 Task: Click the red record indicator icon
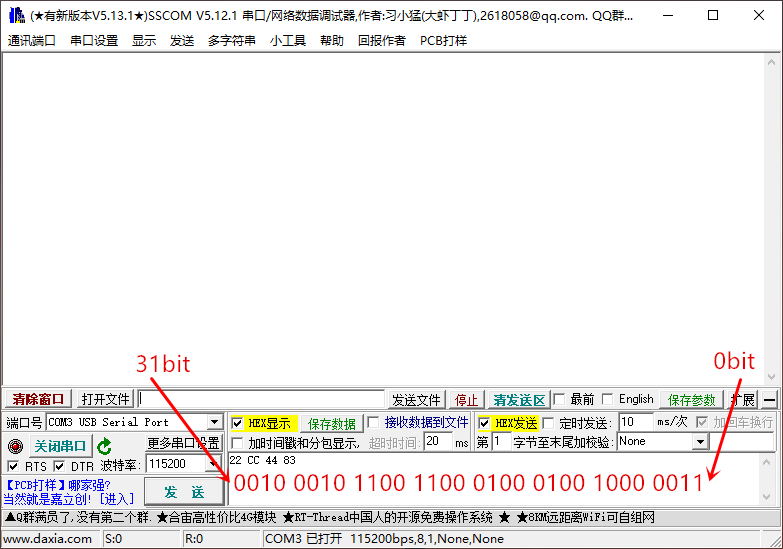(x=14, y=446)
